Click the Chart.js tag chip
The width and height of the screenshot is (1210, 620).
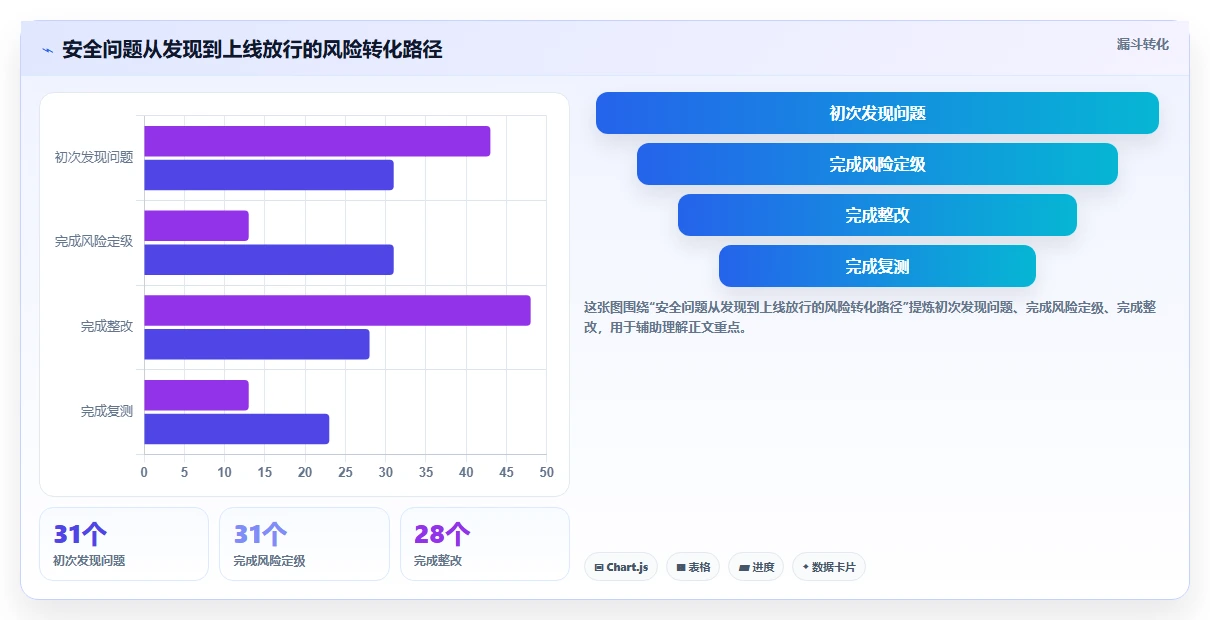click(x=621, y=567)
